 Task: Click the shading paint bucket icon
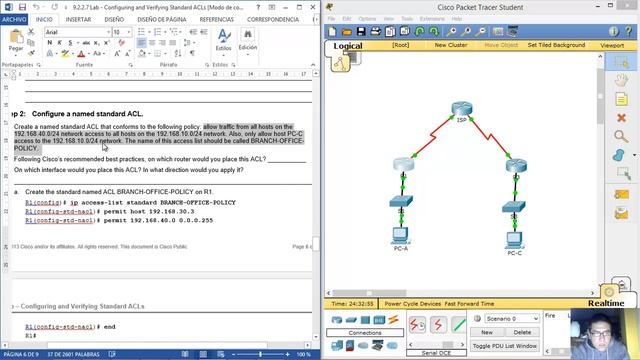click(x=142, y=53)
